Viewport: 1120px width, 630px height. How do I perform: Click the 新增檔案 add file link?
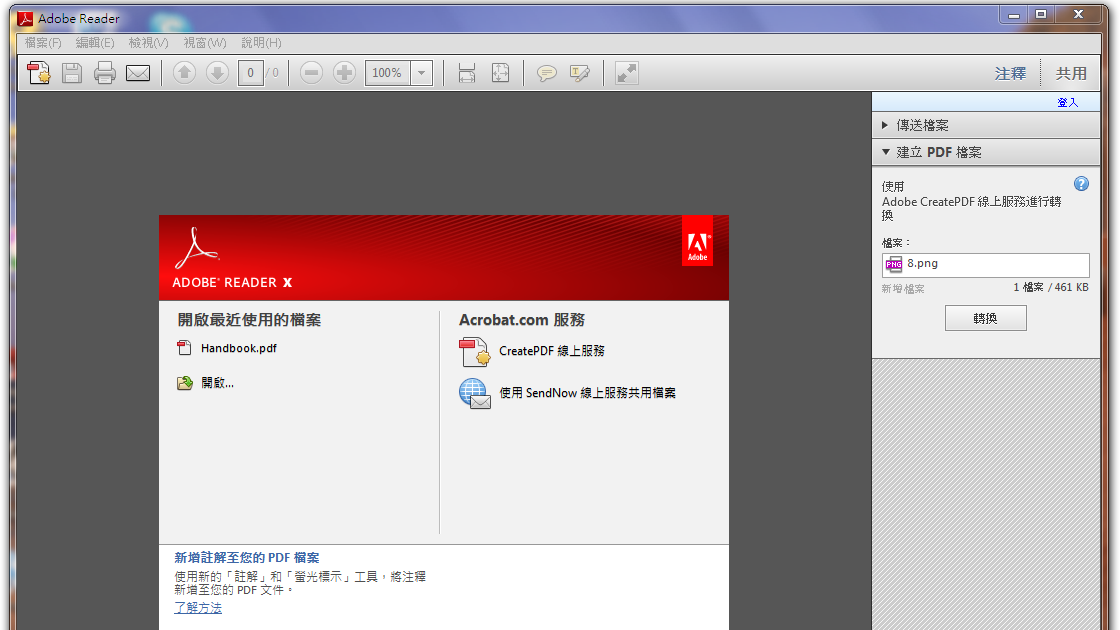[903, 289]
